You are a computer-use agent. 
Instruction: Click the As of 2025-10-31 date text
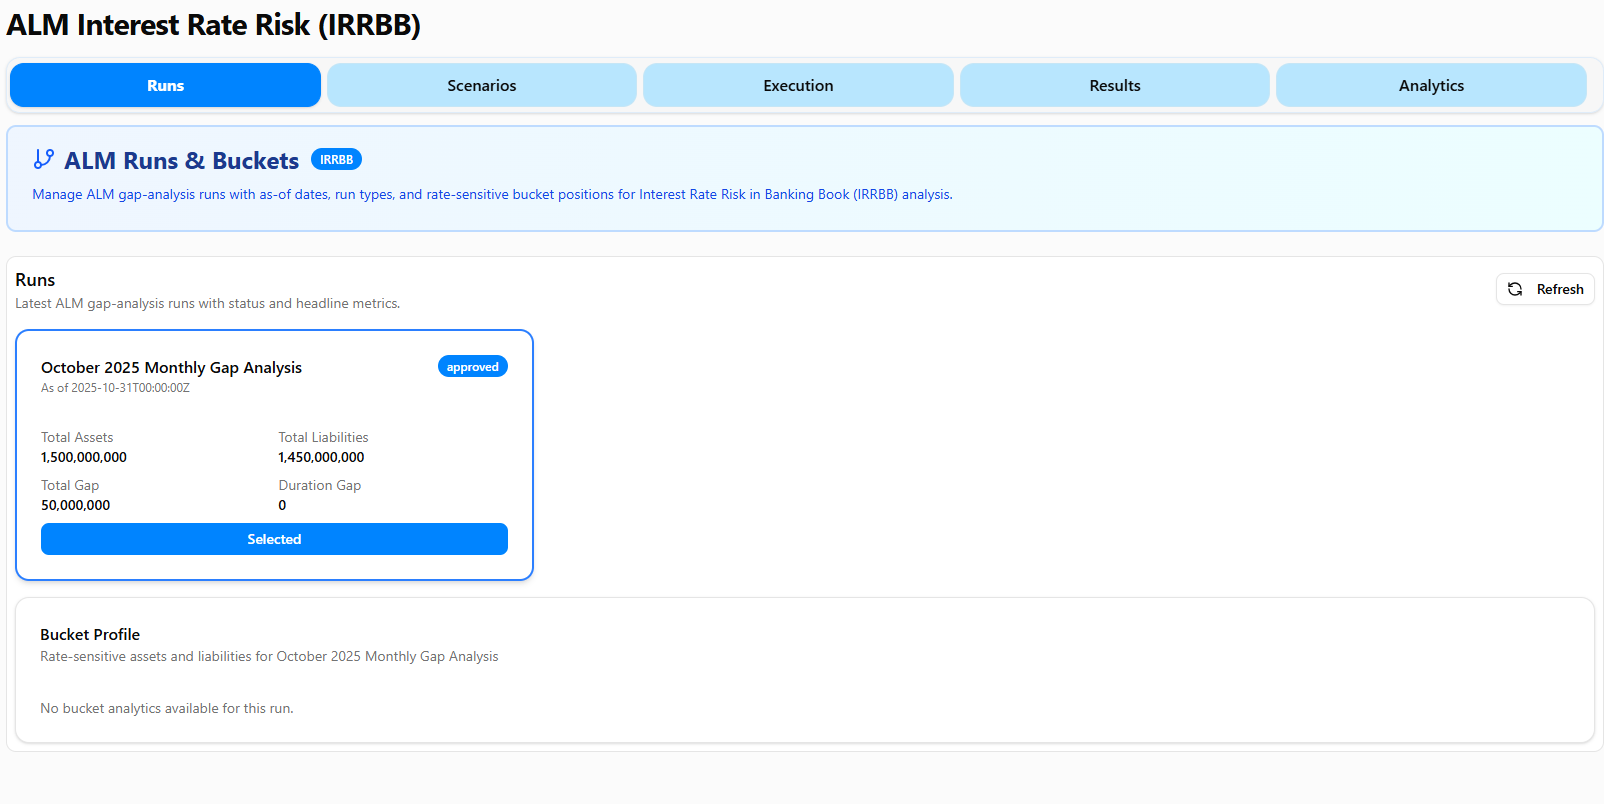click(x=115, y=388)
